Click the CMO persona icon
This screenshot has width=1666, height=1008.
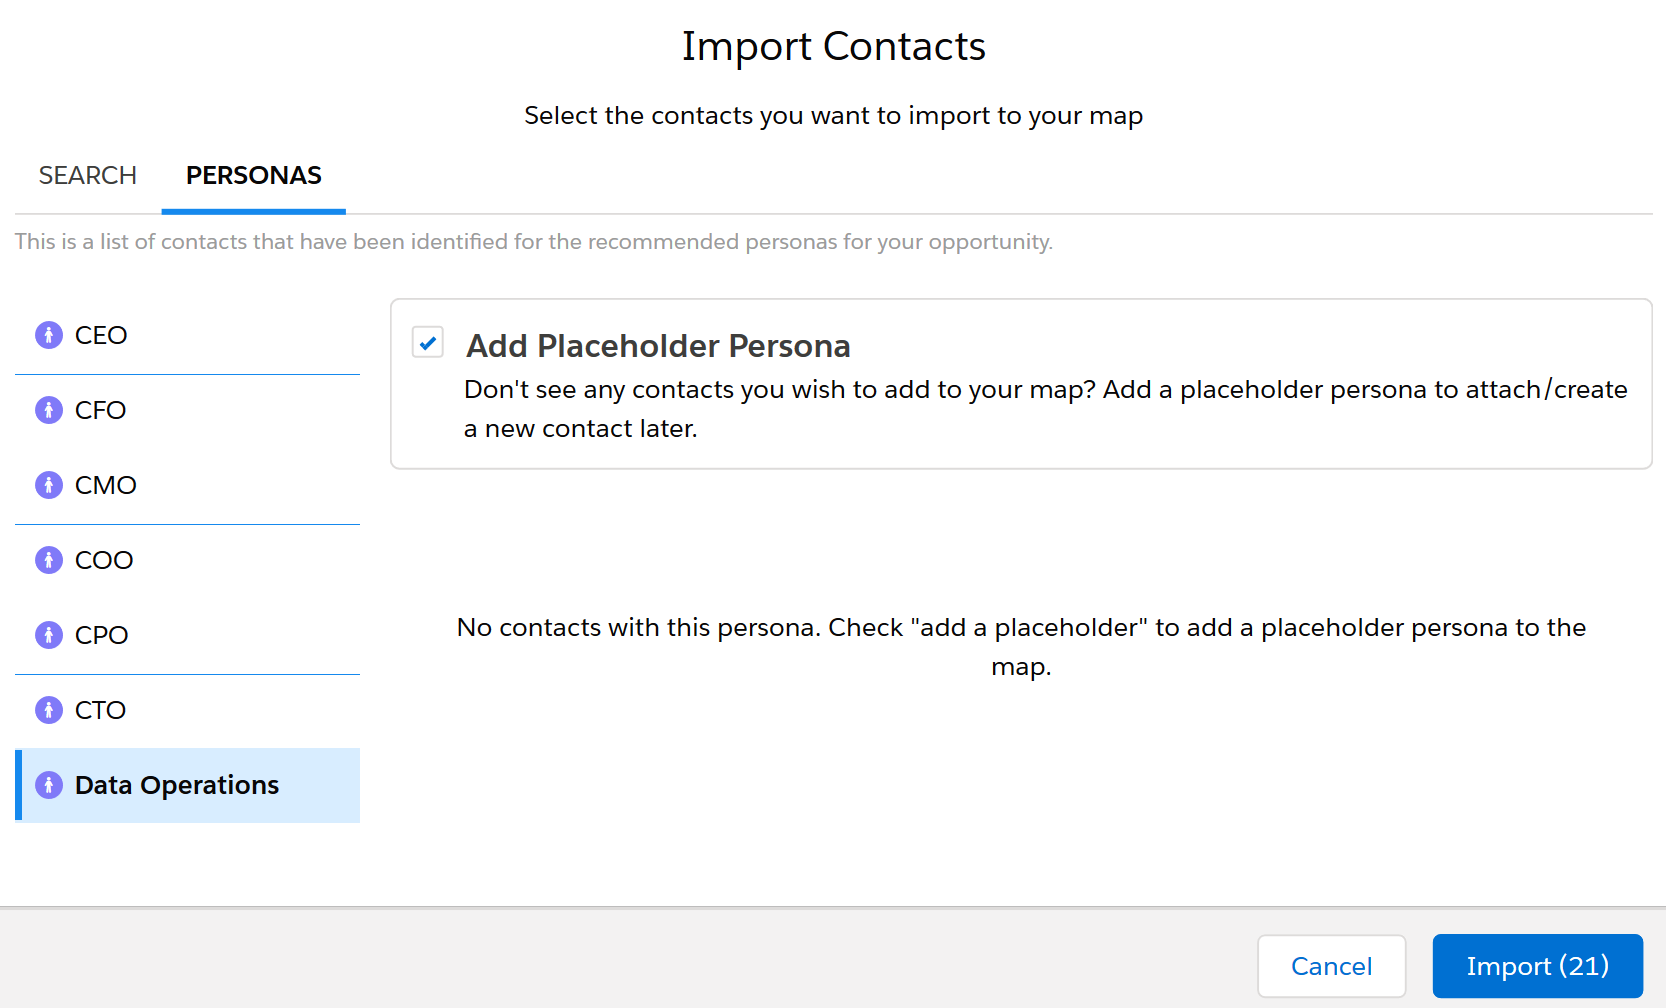(49, 485)
